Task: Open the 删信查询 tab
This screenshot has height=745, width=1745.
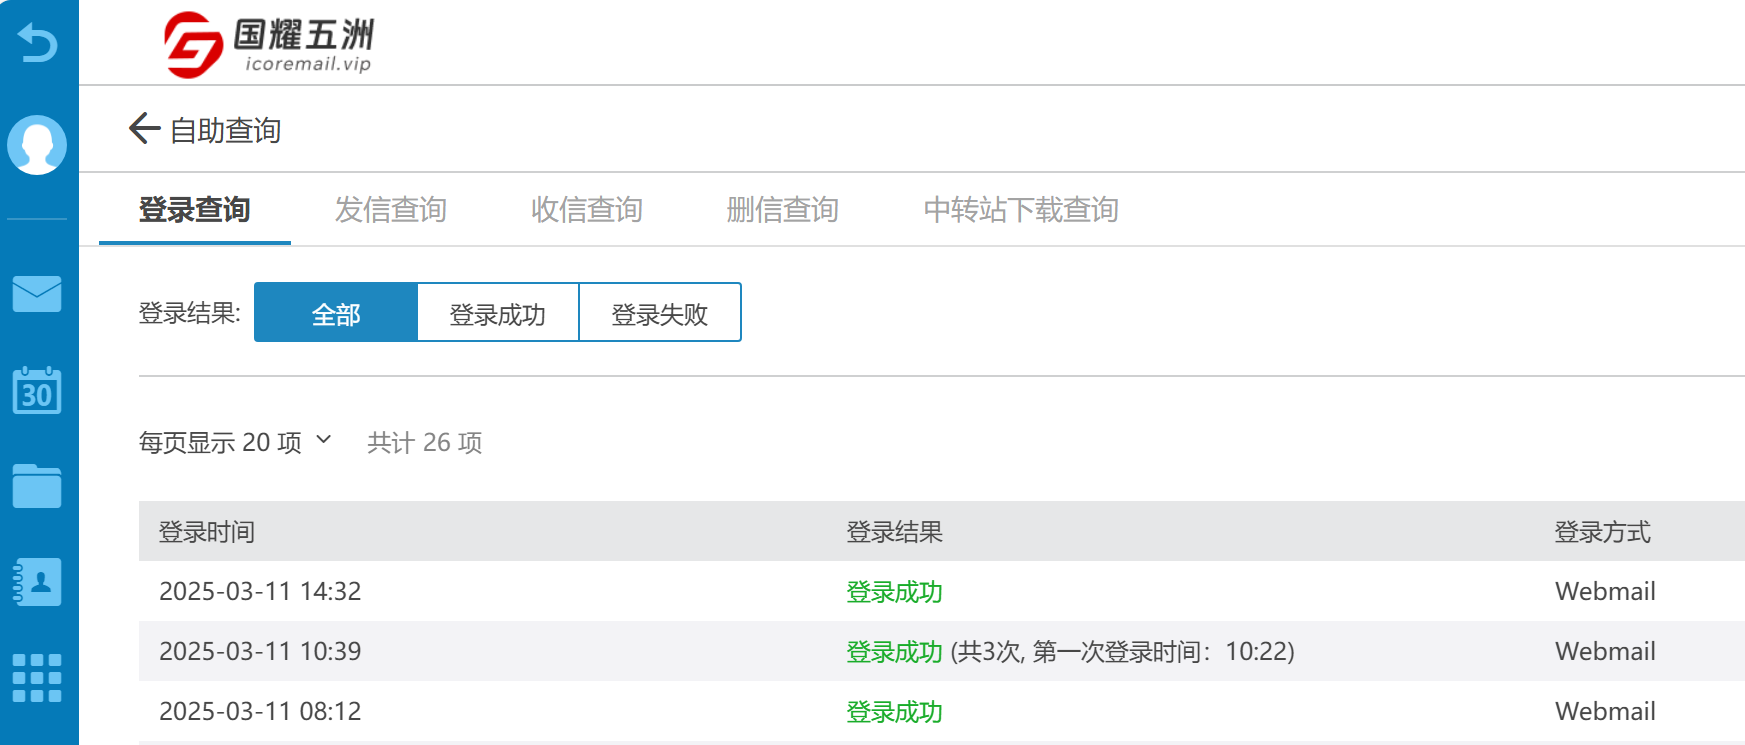Action: point(782,210)
